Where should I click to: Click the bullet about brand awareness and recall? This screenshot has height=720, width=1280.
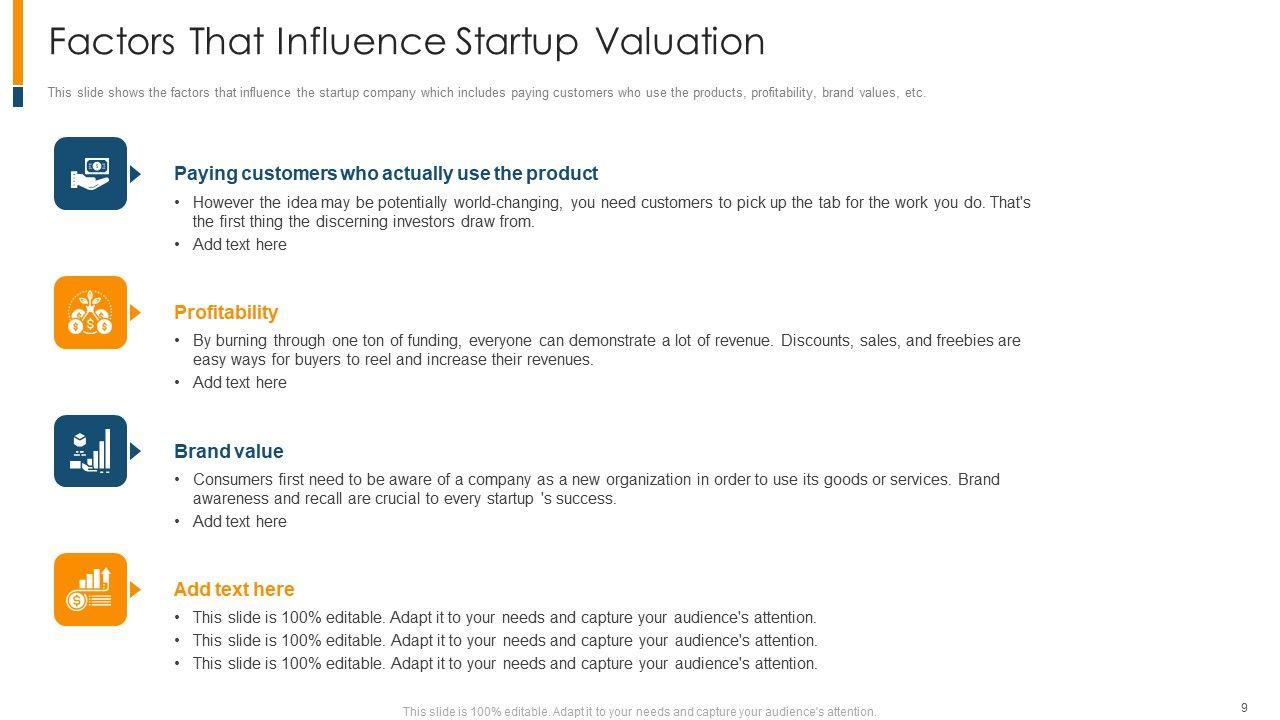596,489
